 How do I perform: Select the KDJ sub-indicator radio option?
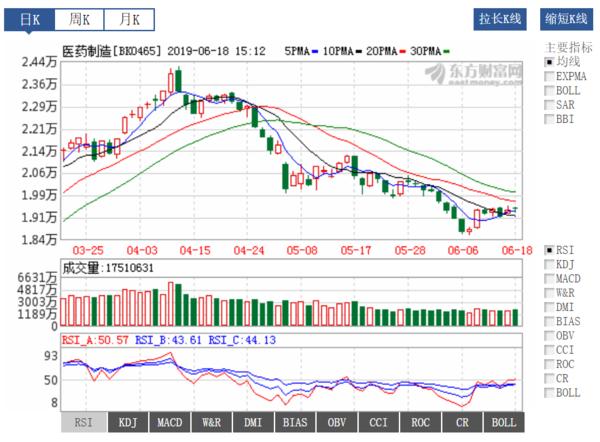click(x=549, y=264)
